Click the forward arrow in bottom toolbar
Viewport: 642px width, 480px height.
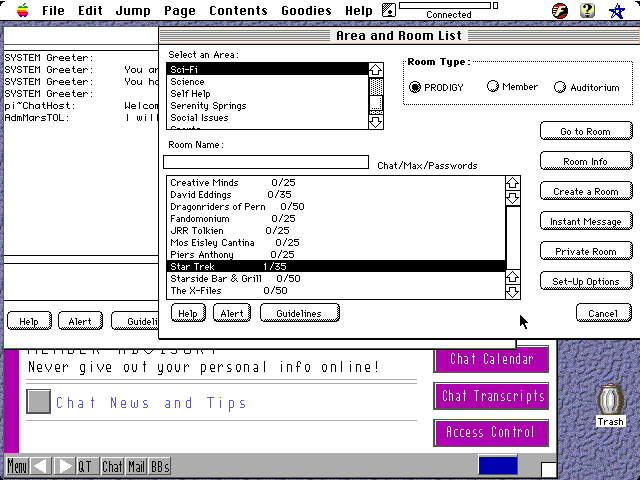pyautogui.click(x=64, y=466)
